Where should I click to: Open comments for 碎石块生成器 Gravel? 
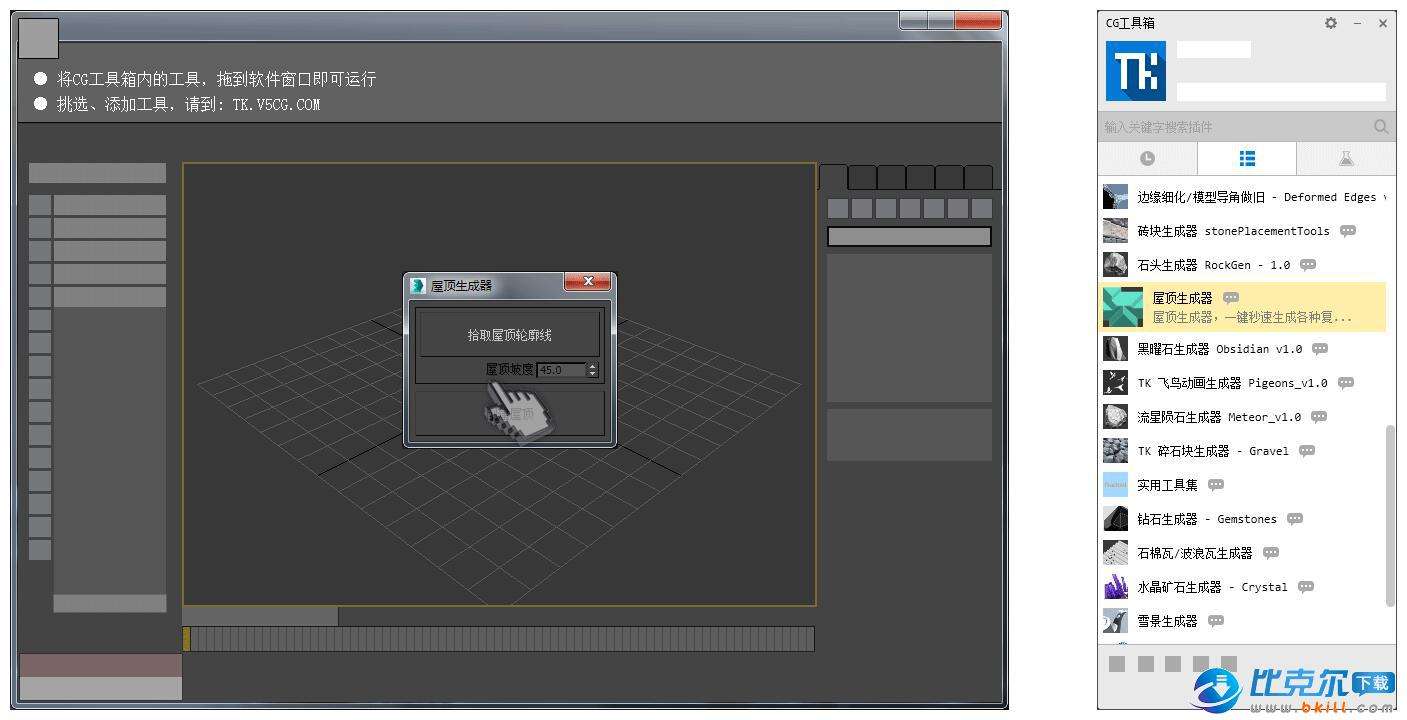(1307, 451)
